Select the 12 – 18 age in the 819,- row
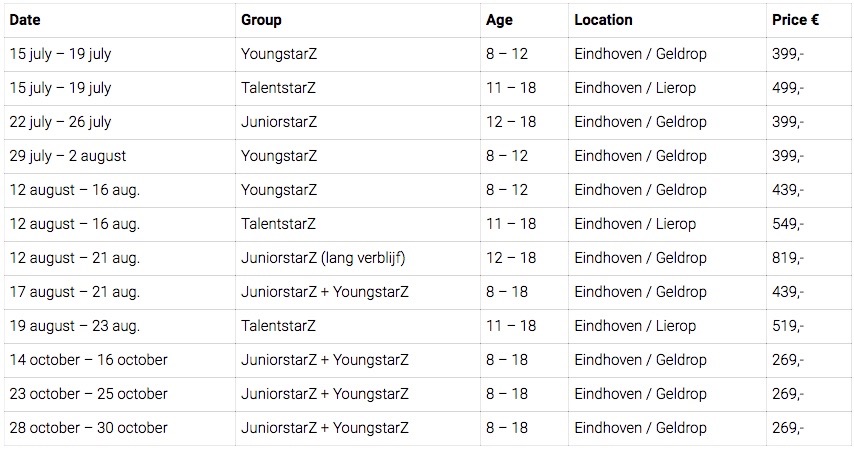 tap(511, 258)
